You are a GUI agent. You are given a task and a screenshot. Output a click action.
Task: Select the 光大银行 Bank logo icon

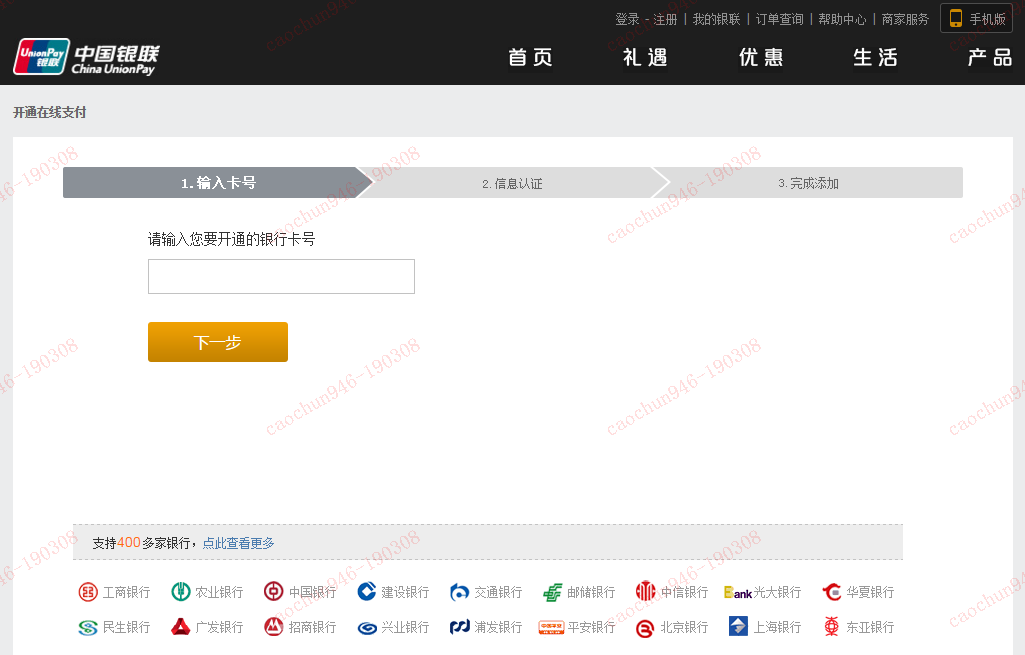[x=738, y=593]
